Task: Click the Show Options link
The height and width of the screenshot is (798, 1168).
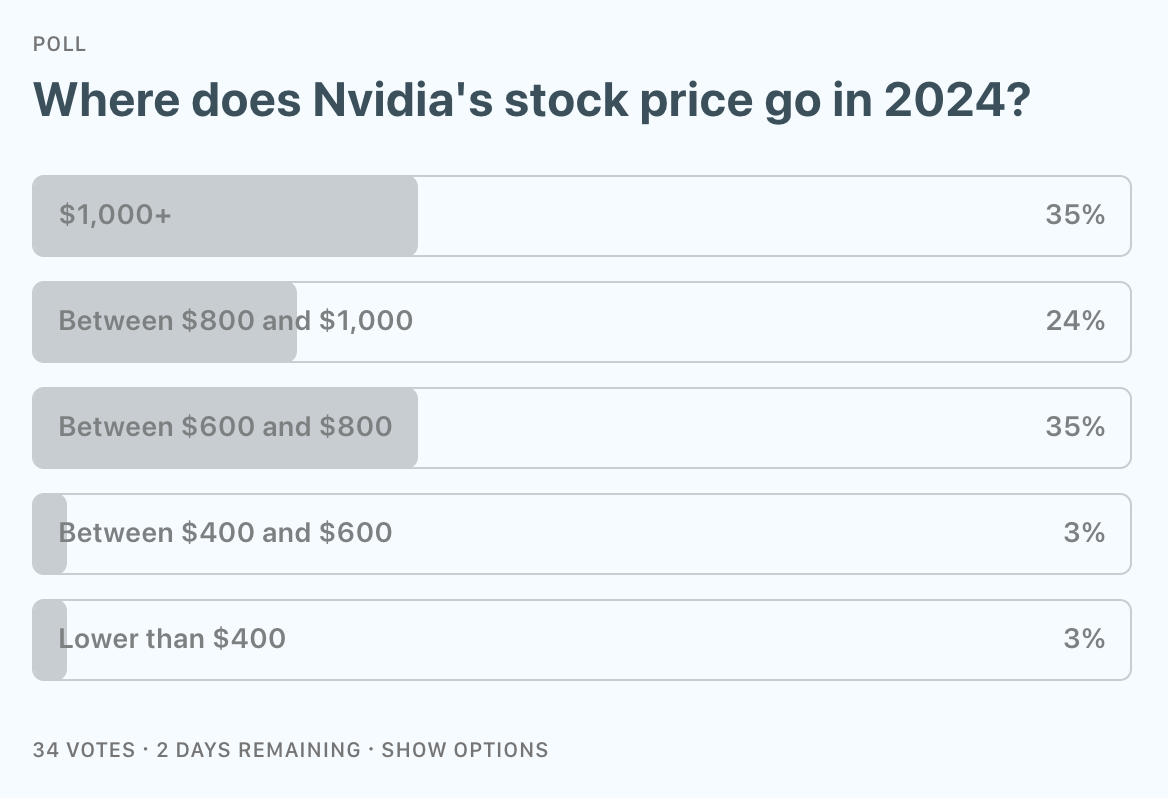Action: (x=465, y=750)
